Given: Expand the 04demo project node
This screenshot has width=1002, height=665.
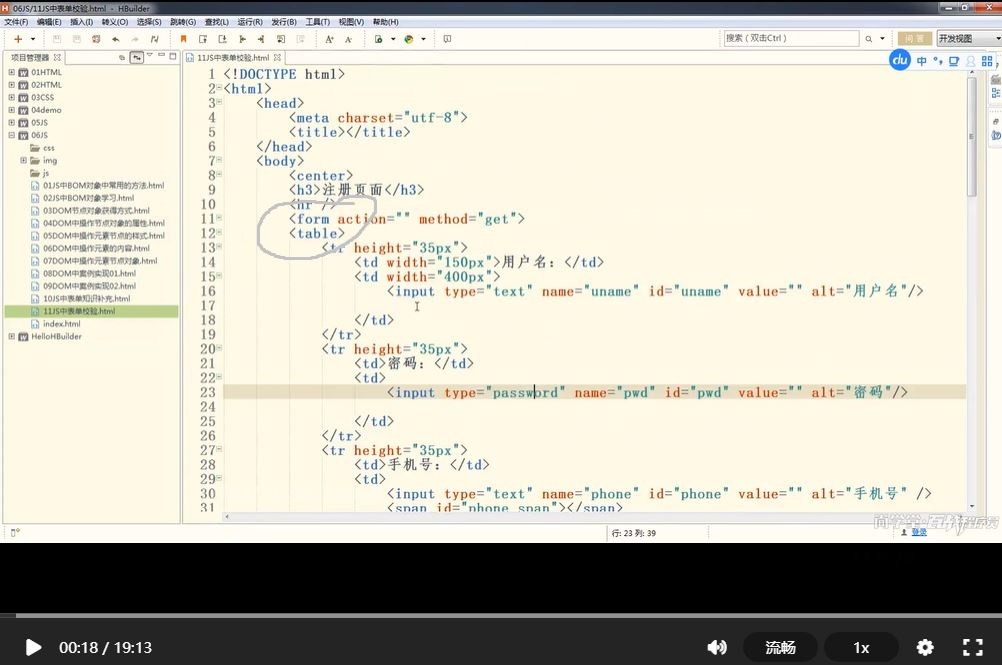Looking at the screenshot, I should coord(12,110).
